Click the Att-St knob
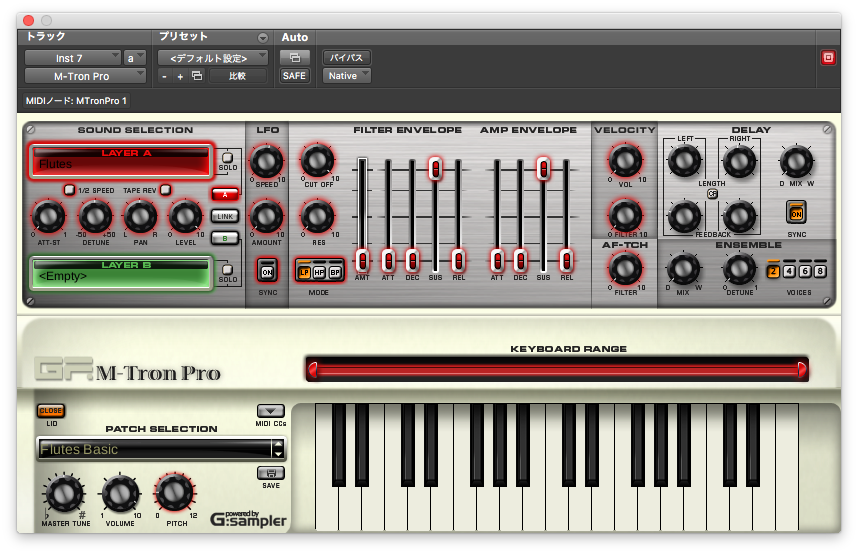Viewport: 858px width, 554px height. point(49,217)
